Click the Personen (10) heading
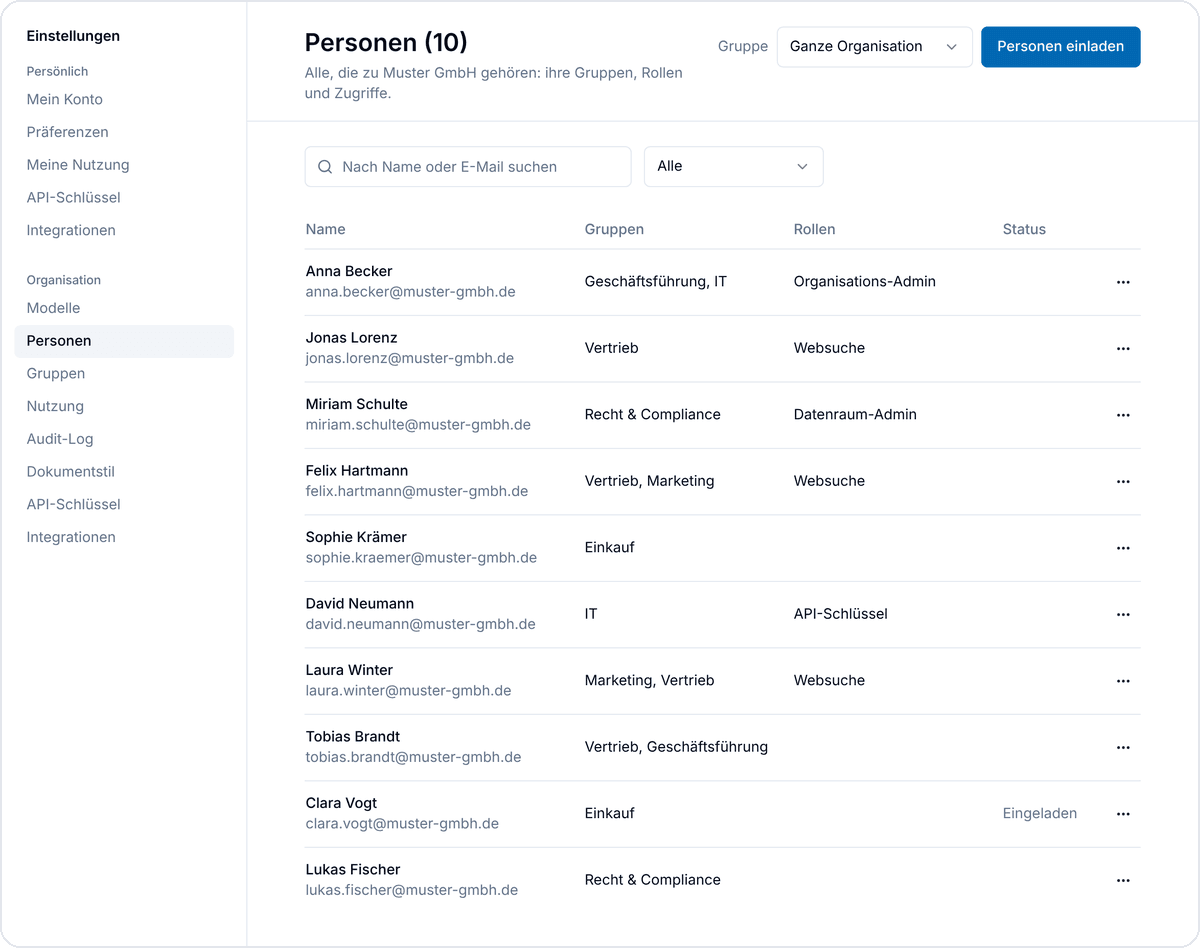This screenshot has width=1200, height=948. click(x=386, y=43)
